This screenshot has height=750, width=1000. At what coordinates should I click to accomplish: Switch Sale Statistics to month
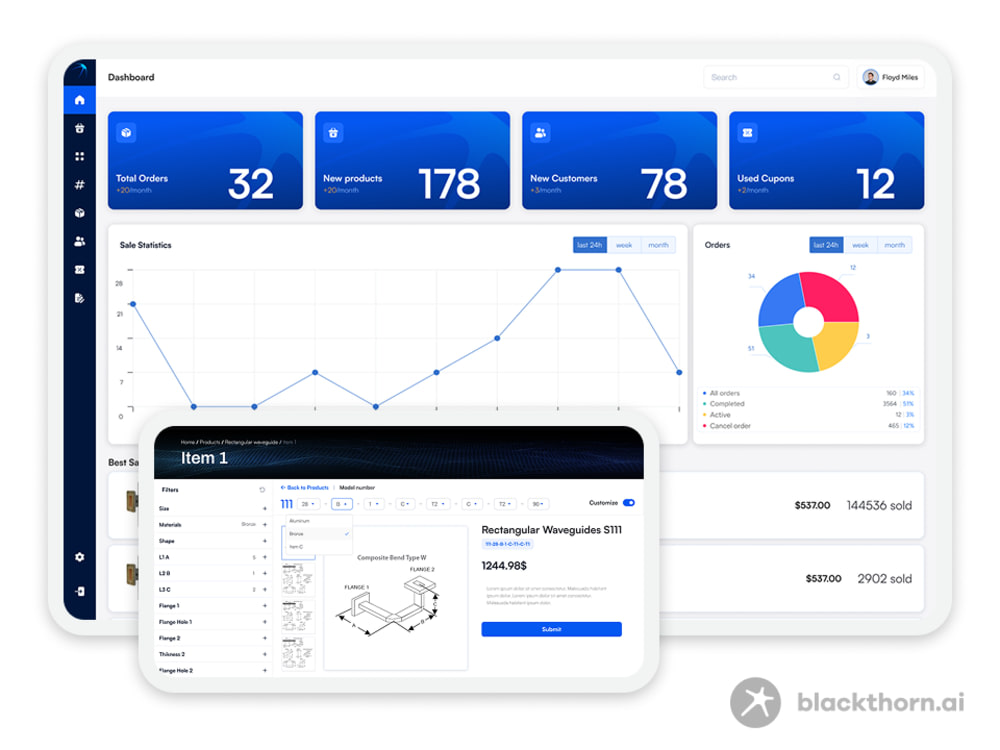(658, 245)
